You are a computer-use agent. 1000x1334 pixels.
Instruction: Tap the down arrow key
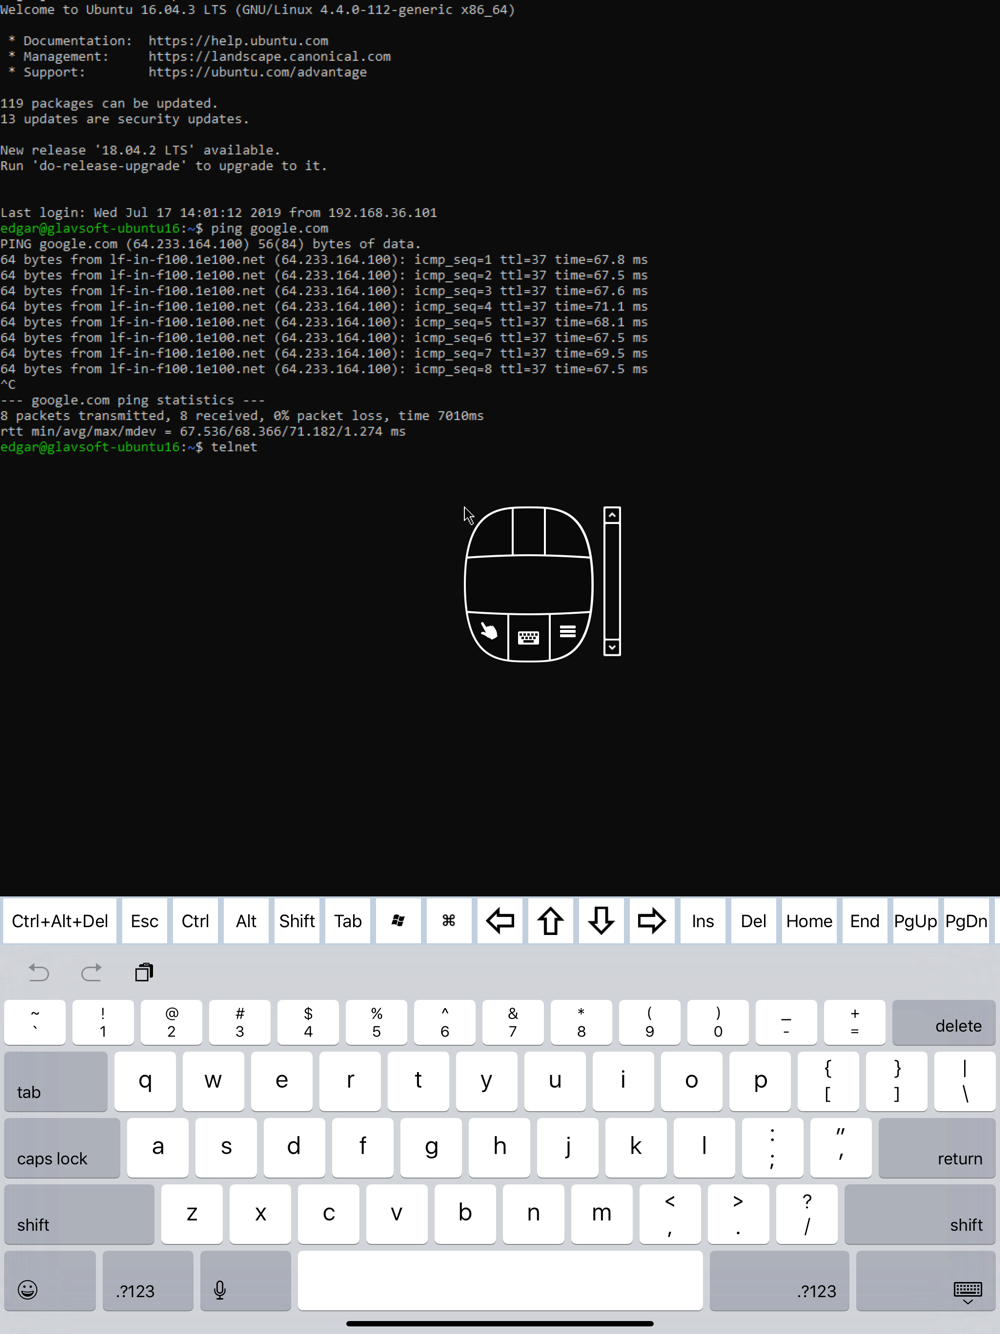pos(601,921)
